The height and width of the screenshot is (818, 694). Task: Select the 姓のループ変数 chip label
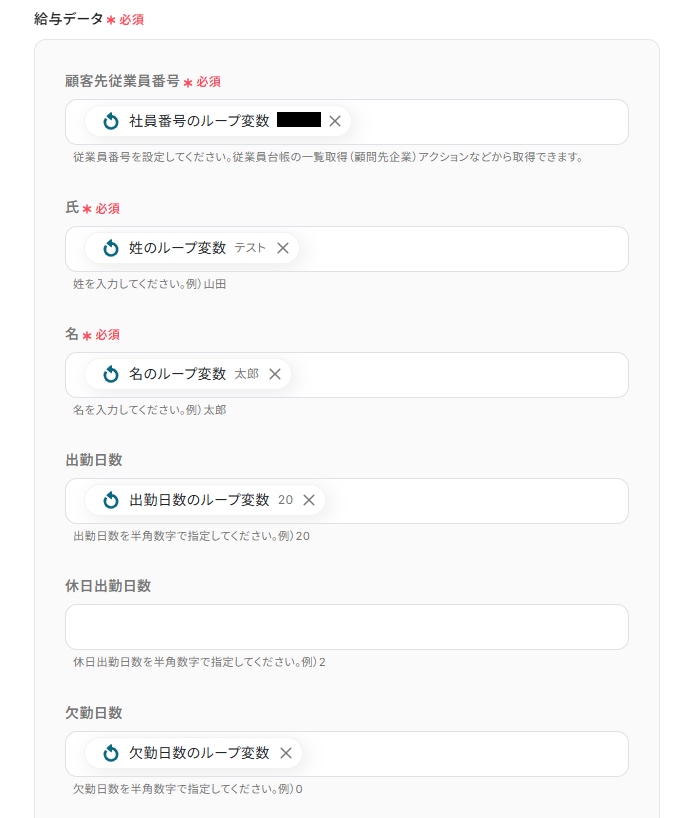[177, 248]
